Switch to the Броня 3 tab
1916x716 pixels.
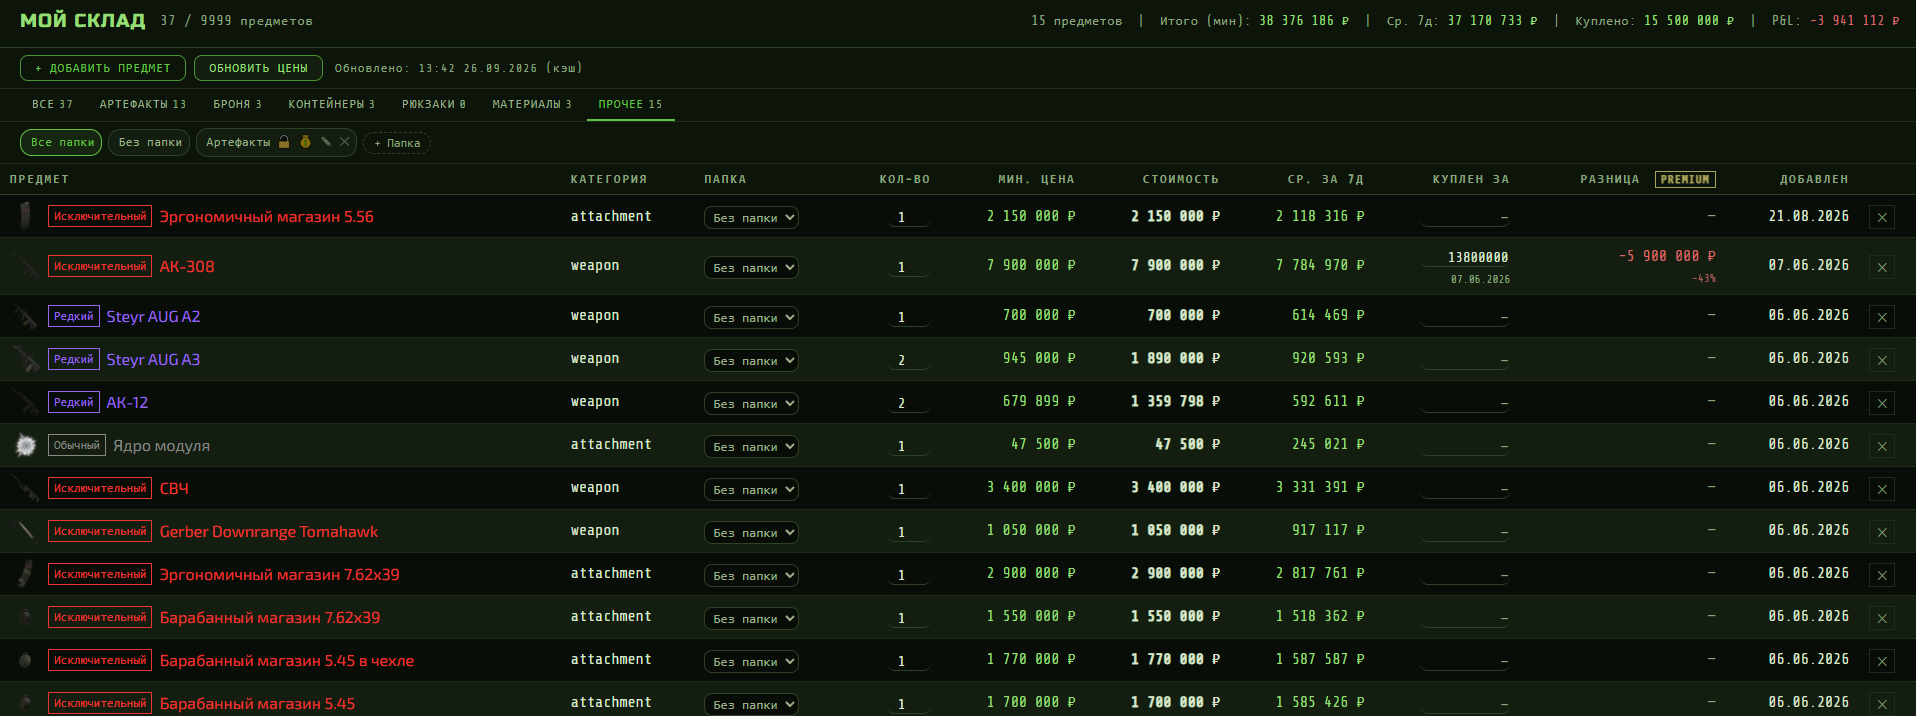pyautogui.click(x=237, y=104)
